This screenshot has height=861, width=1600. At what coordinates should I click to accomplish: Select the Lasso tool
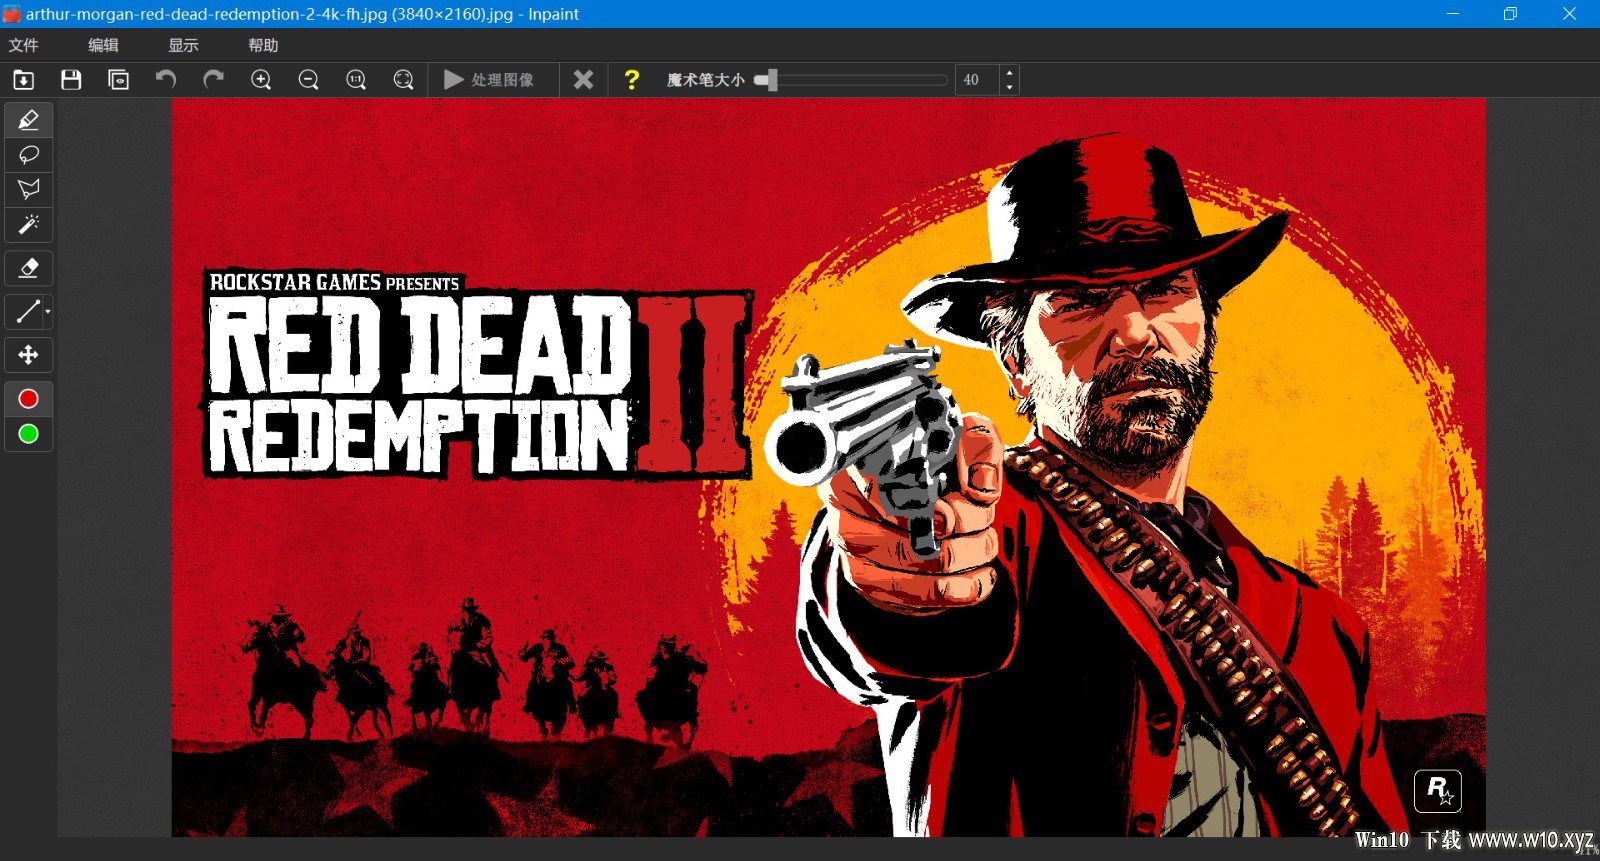[x=29, y=155]
